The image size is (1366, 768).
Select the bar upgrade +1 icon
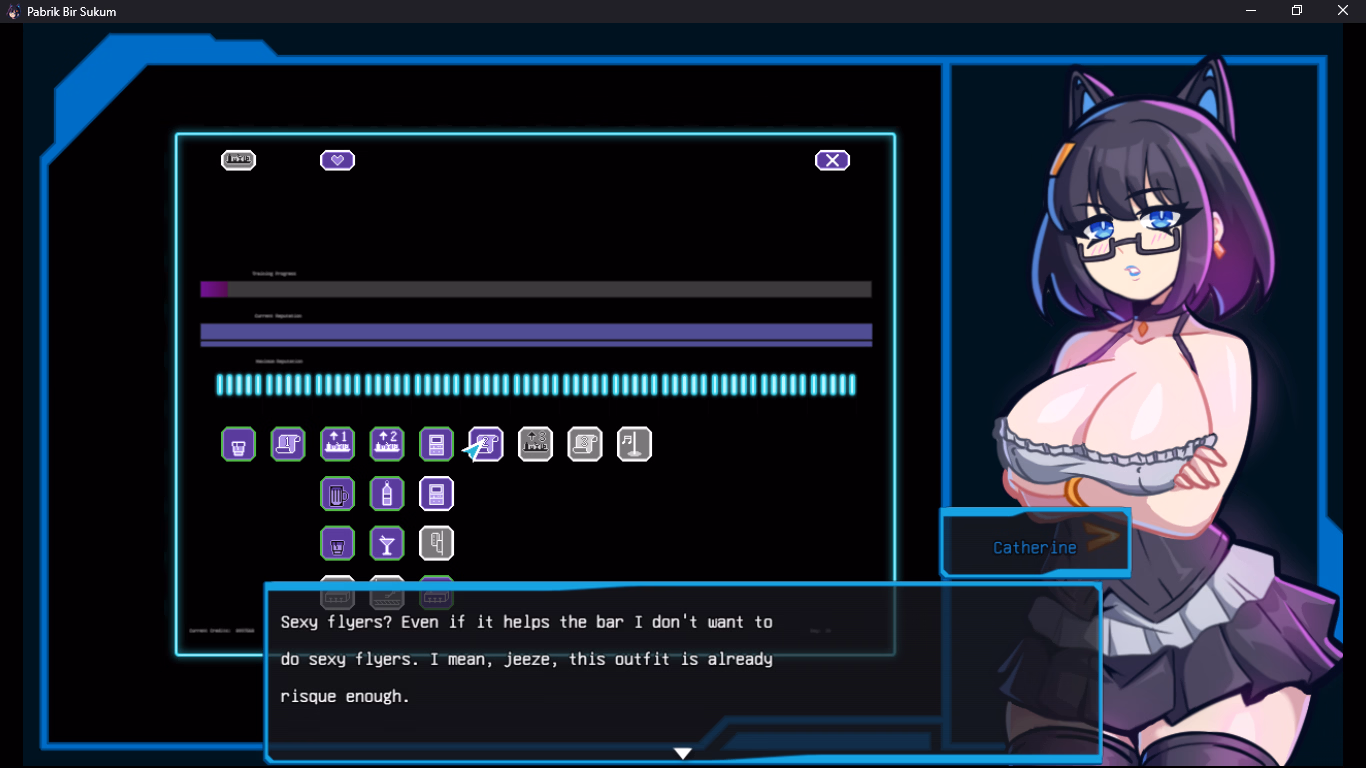(x=337, y=444)
